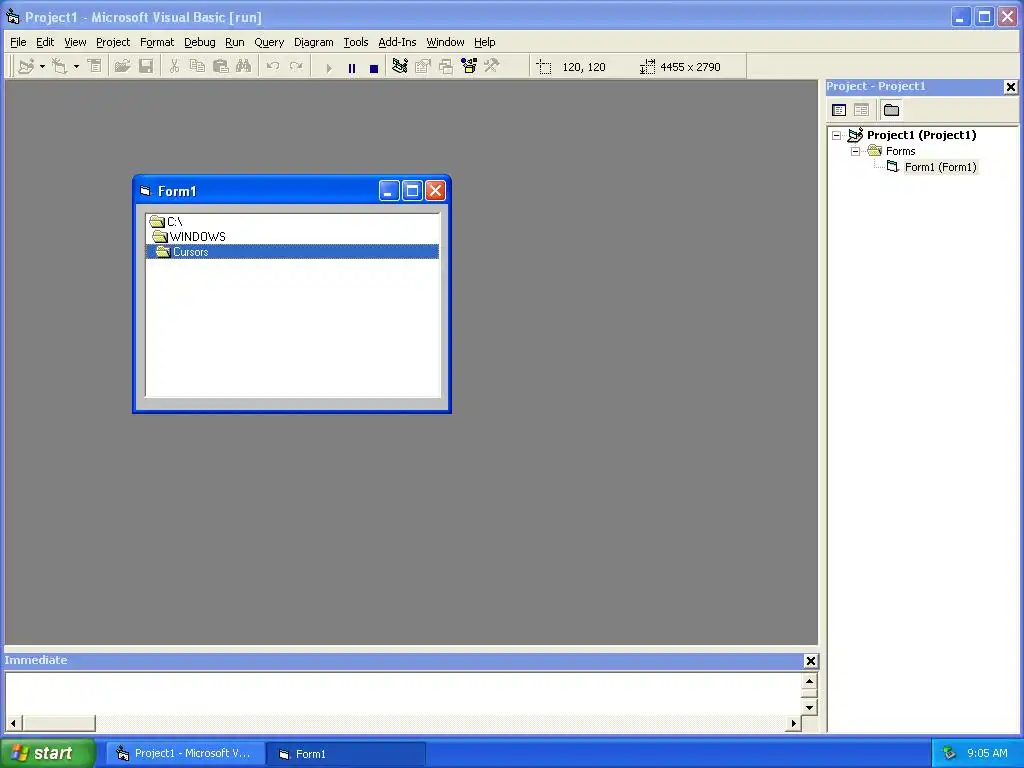Open the Help menu
The width and height of the screenshot is (1024, 768).
tap(485, 42)
